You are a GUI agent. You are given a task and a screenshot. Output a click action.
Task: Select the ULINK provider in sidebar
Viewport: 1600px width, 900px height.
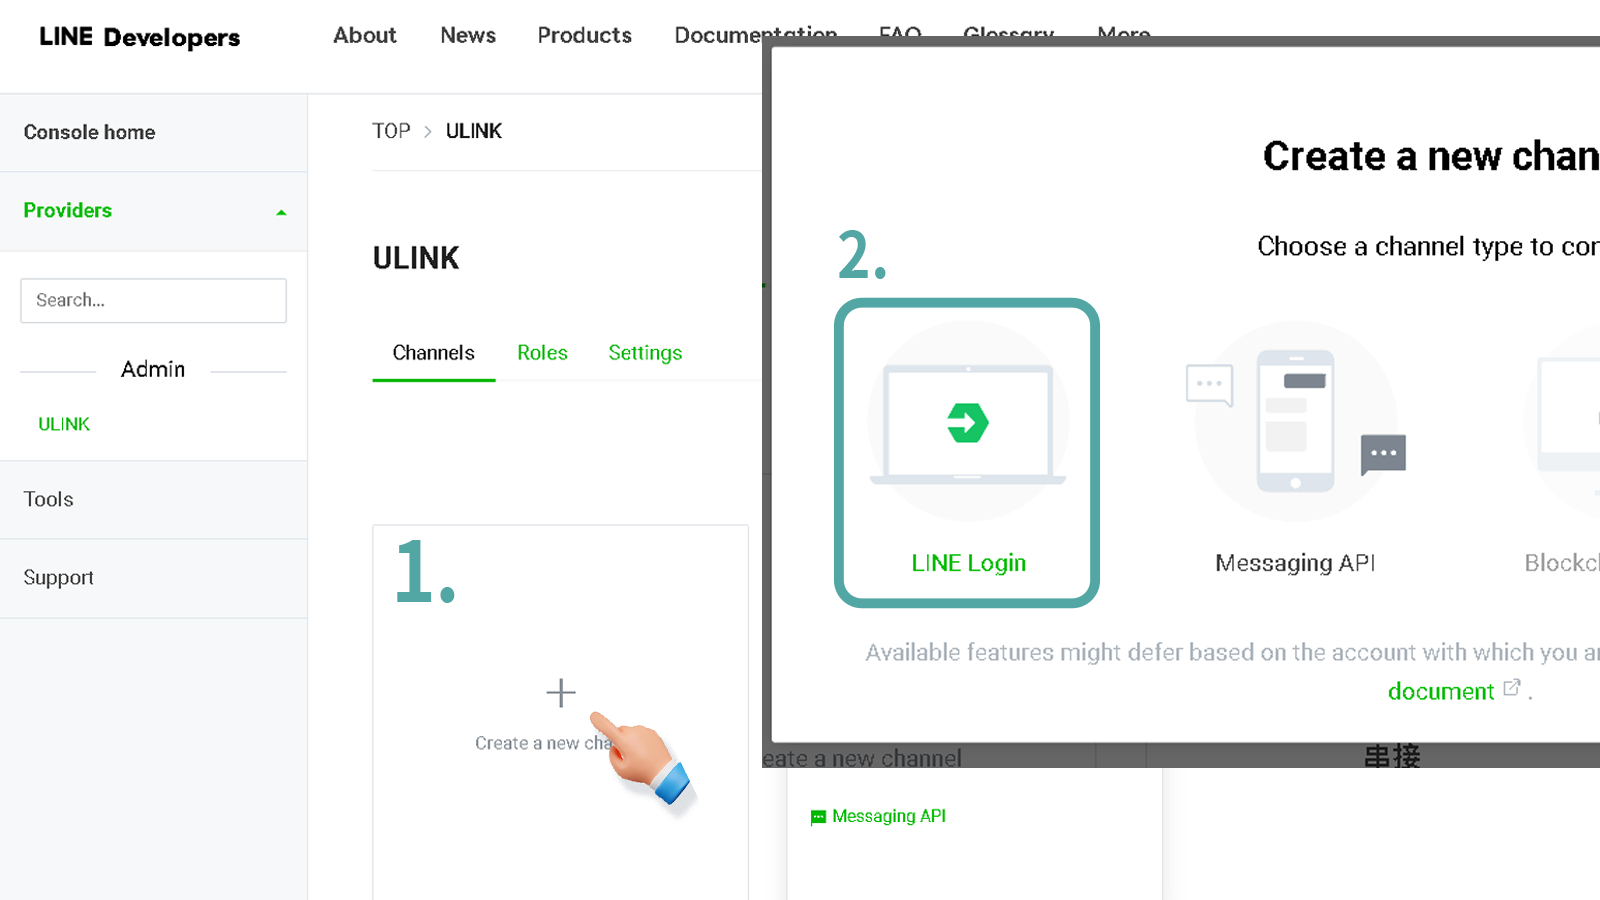(64, 424)
